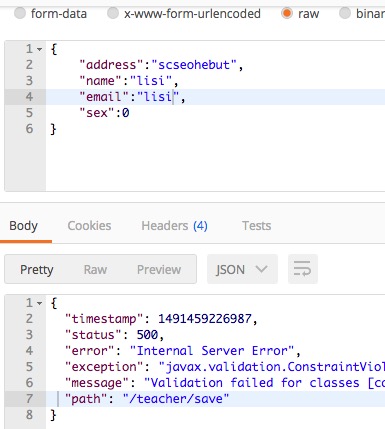385x429 pixels.
Task: Choose the Raw view button
Action: (95, 269)
